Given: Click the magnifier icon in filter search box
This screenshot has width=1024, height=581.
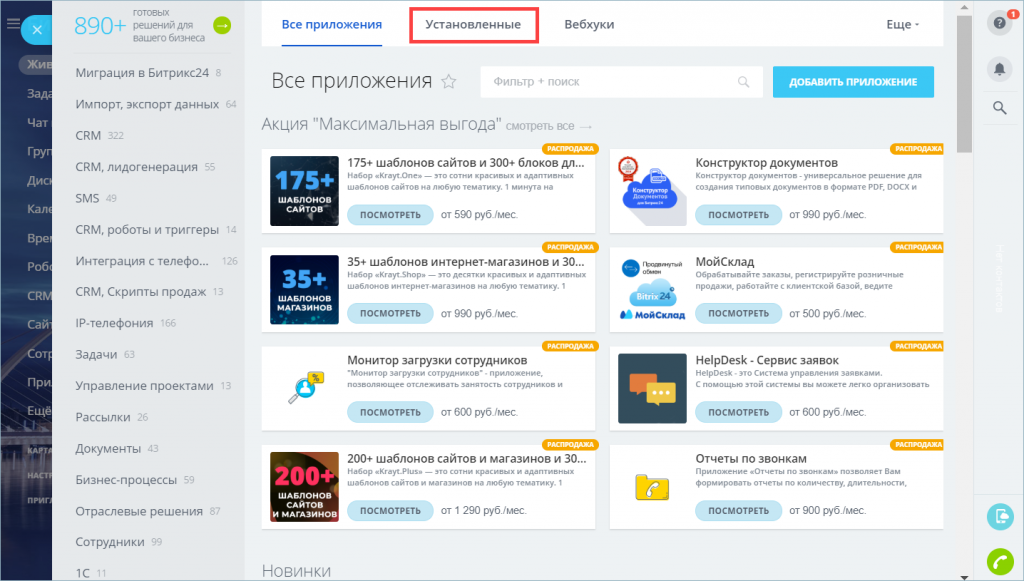Looking at the screenshot, I should (x=743, y=82).
